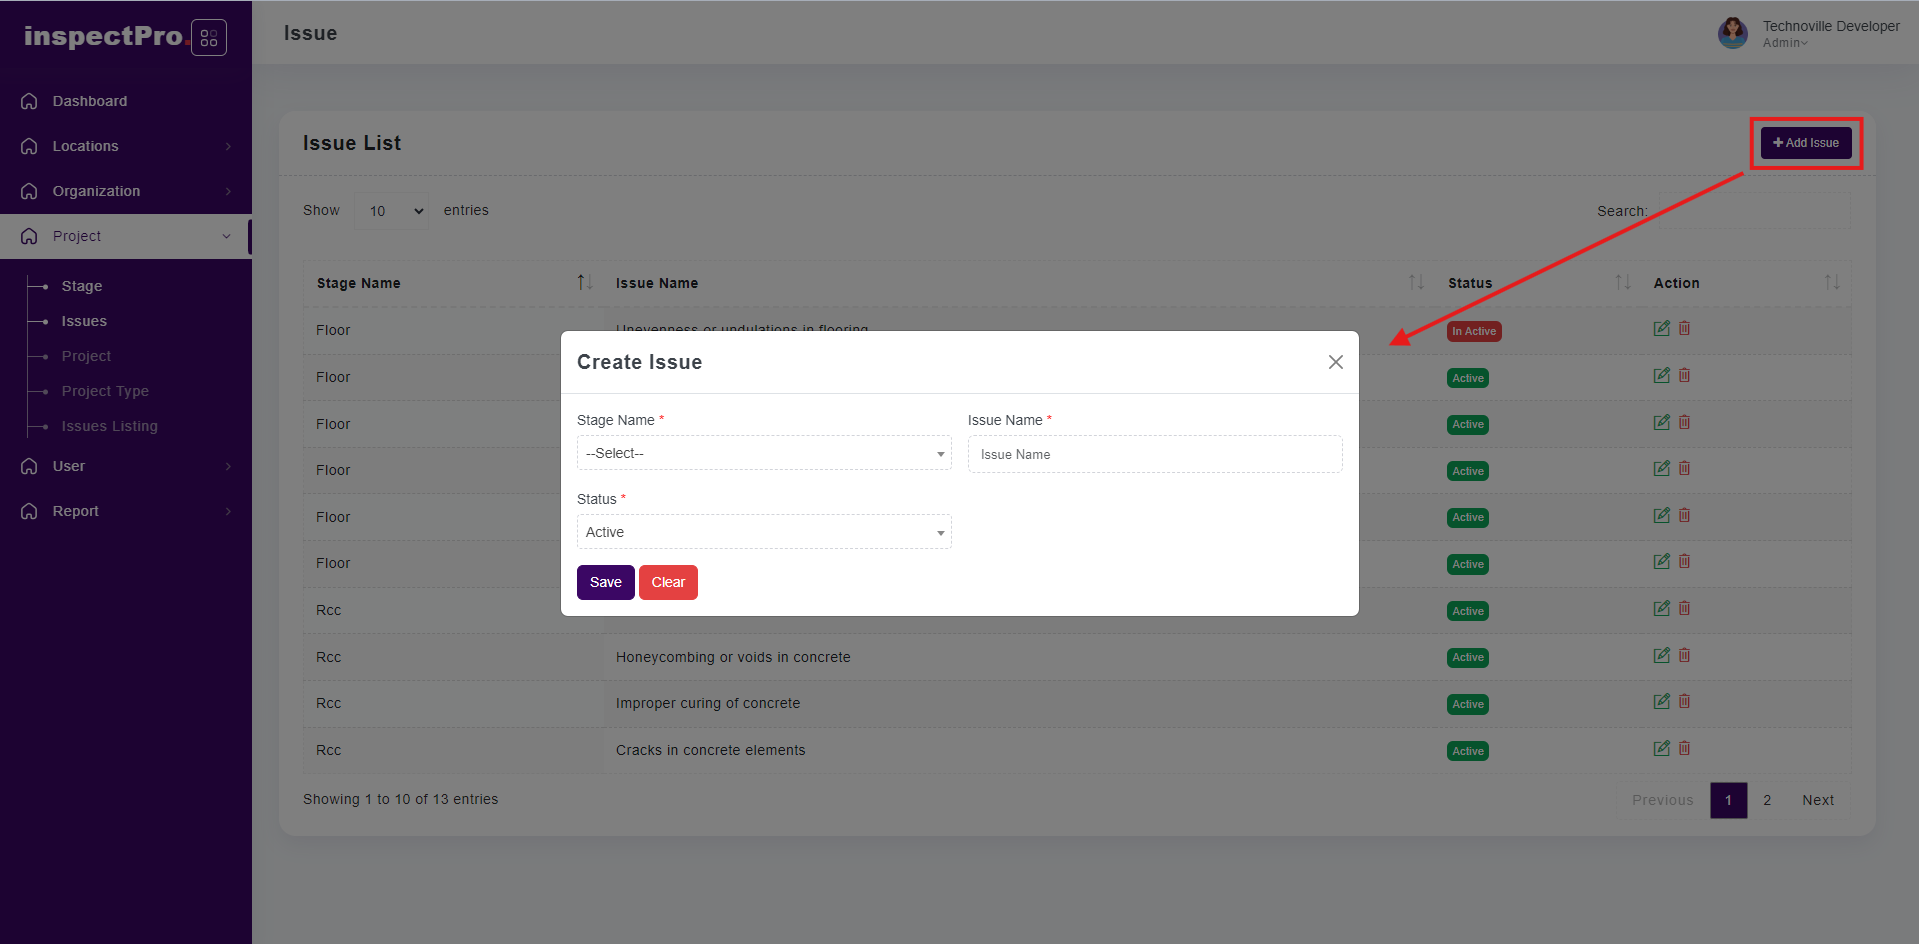Click the Save button
The image size is (1919, 944).
click(605, 583)
